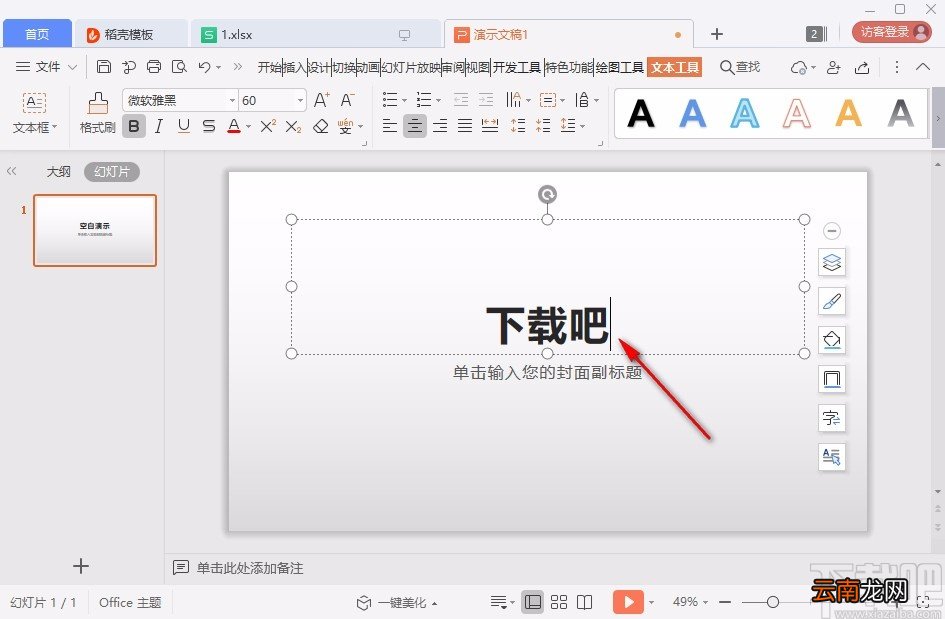This screenshot has width=945, height=619.
Task: Click the Find (查找) search button
Action: [740, 67]
